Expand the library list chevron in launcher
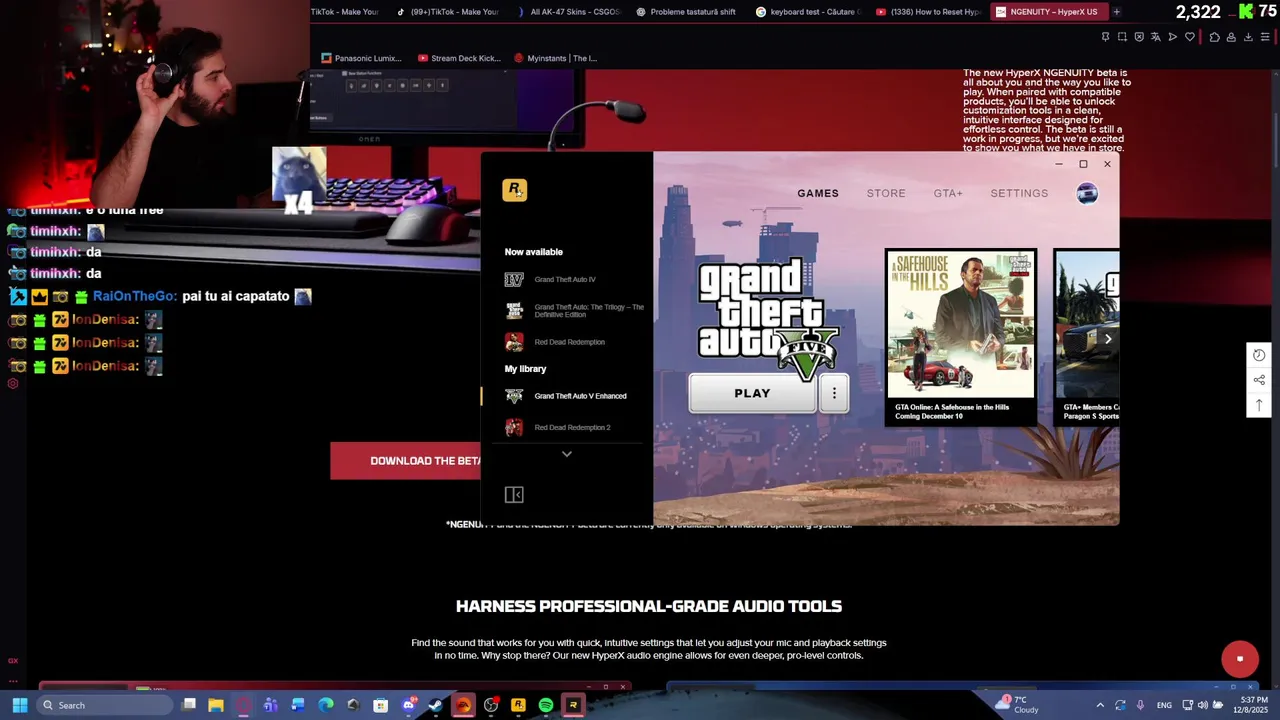Screen dimensions: 1280x720 click(566, 454)
